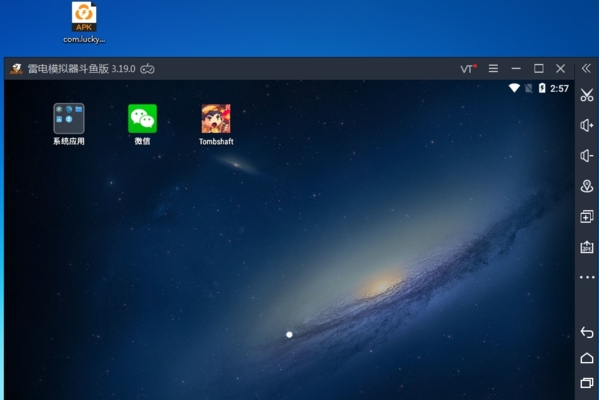Collapse the emulator side toolbar
The height and width of the screenshot is (400, 599).
tap(586, 68)
